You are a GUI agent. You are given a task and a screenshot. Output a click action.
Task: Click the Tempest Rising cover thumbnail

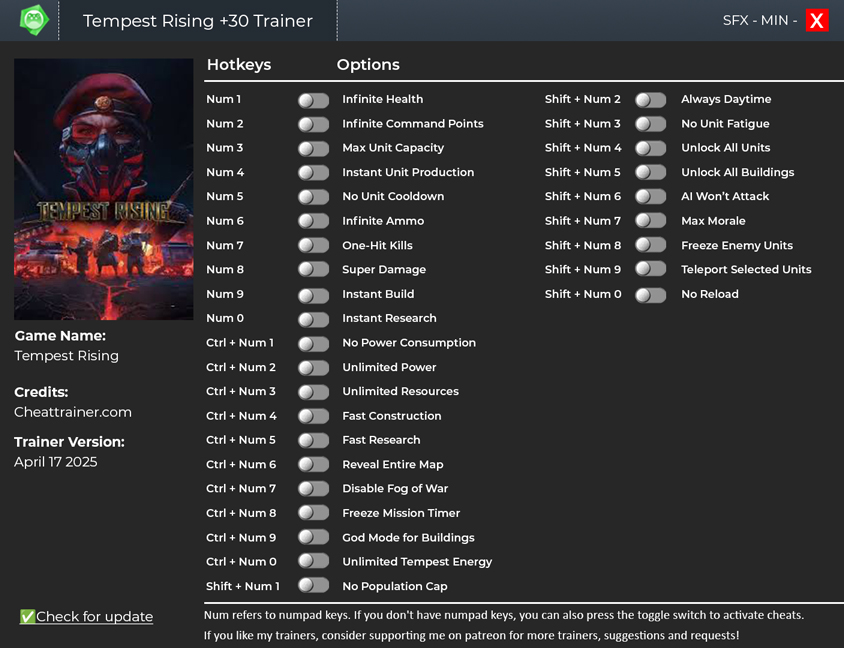tap(103, 189)
